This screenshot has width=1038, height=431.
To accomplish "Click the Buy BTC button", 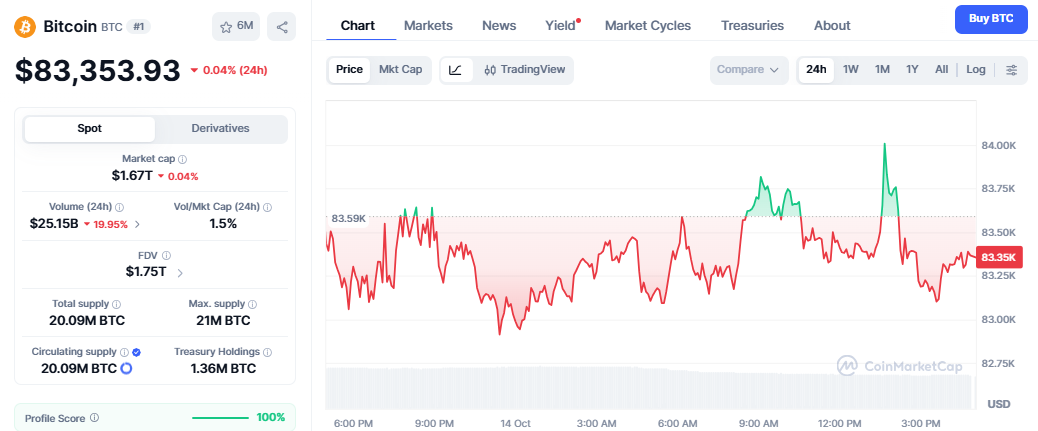I will (x=991, y=19).
